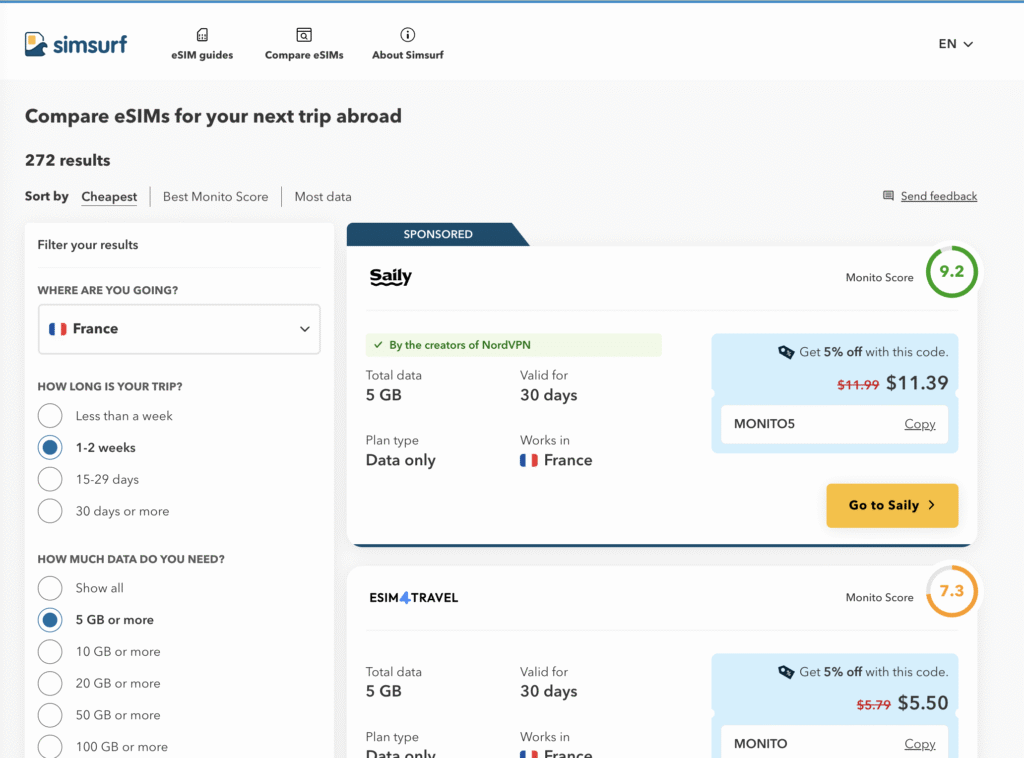Select Less than a week trip length
The width and height of the screenshot is (1024, 758).
pyautogui.click(x=50, y=416)
